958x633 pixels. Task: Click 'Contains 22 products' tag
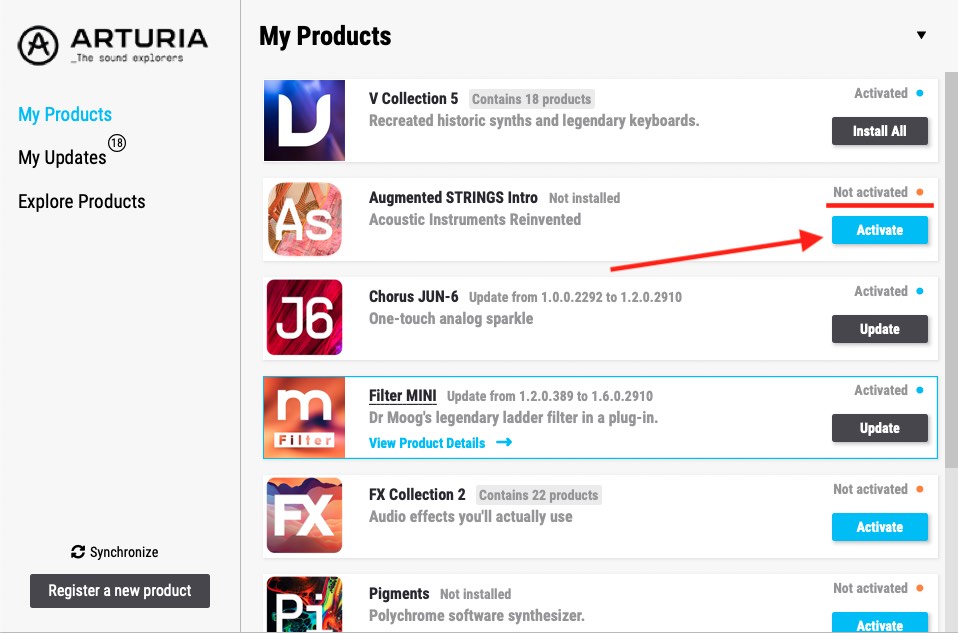click(538, 495)
